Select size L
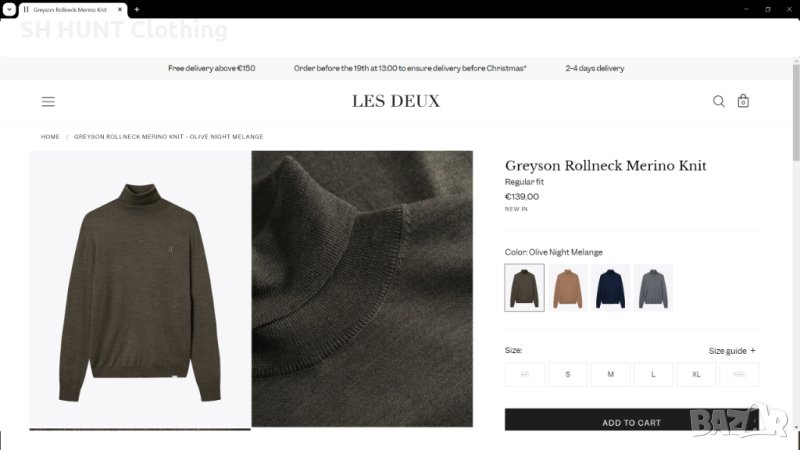The width and height of the screenshot is (800, 450). click(x=653, y=374)
